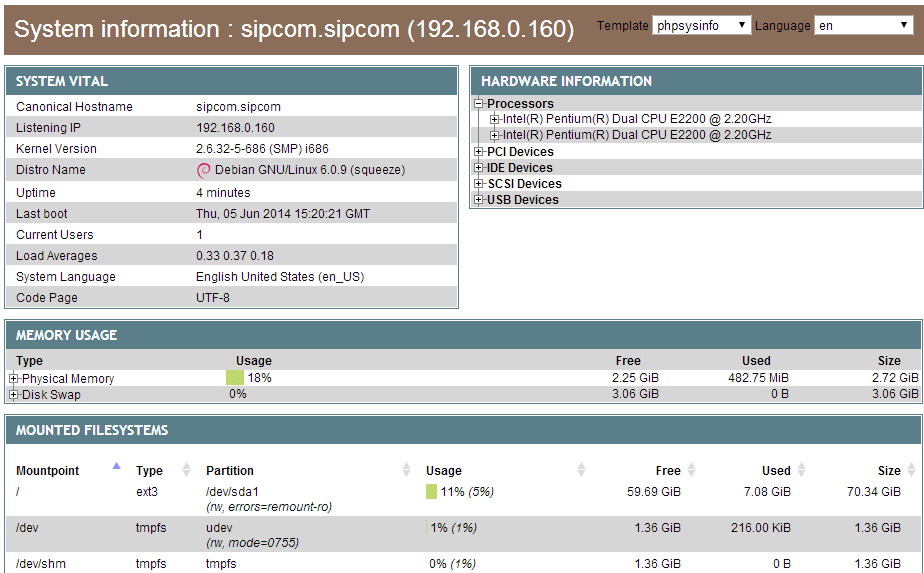Expand the IDE Devices node

[x=479, y=168]
